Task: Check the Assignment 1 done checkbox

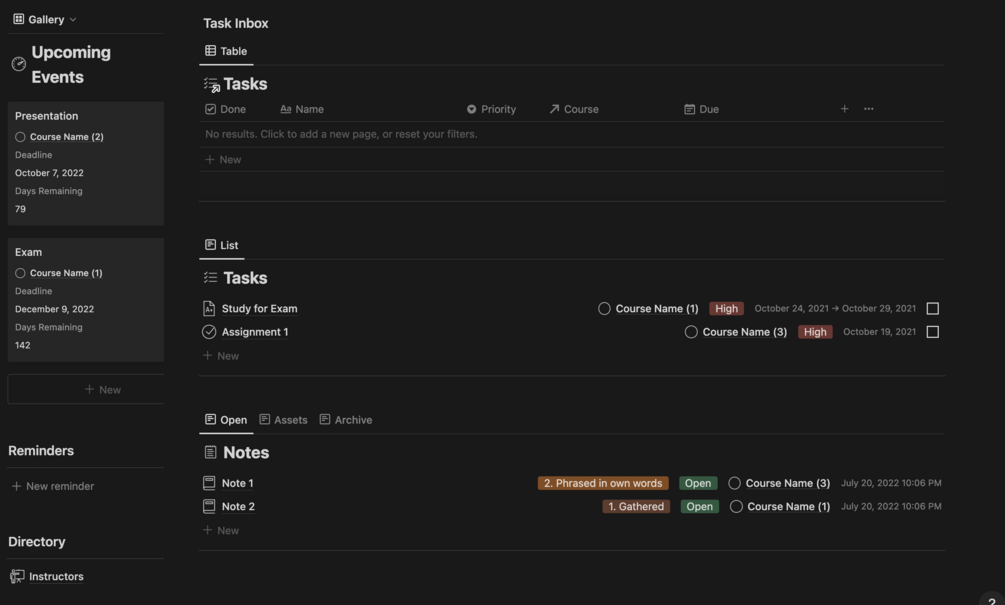Action: coord(932,332)
